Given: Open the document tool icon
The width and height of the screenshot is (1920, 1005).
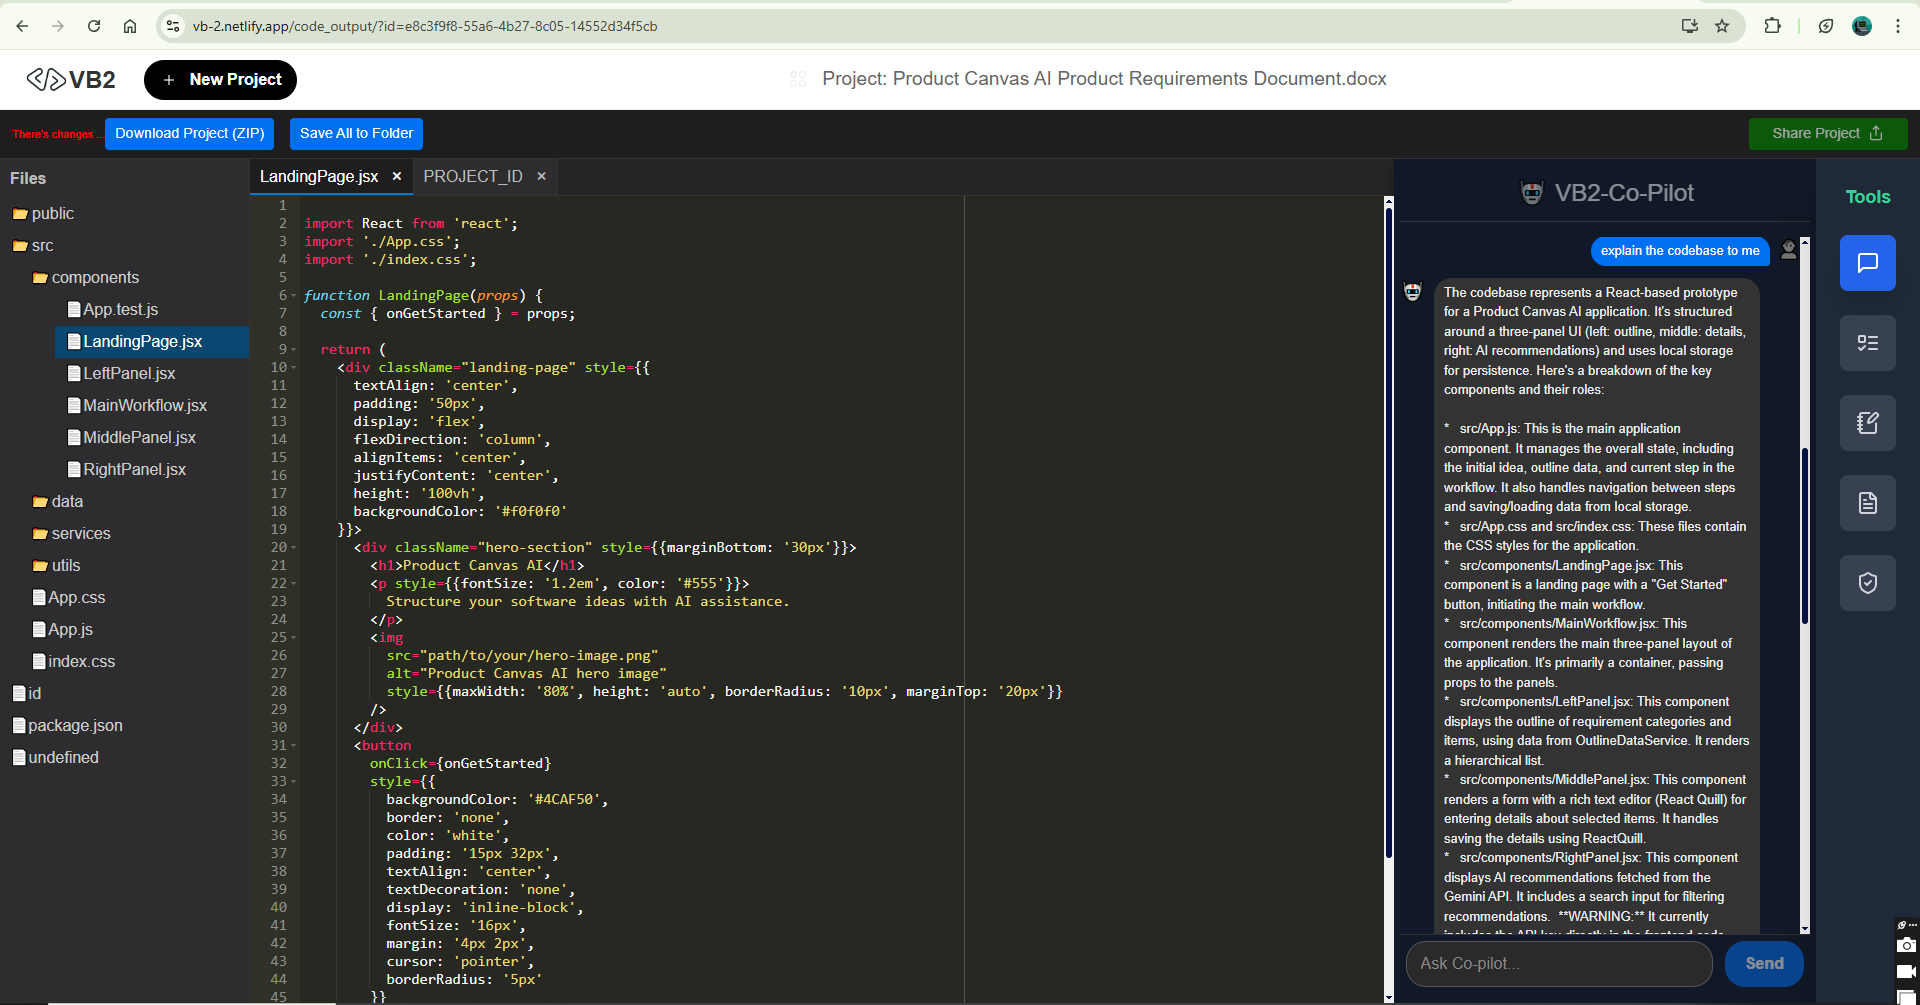Looking at the screenshot, I should pos(1867,503).
